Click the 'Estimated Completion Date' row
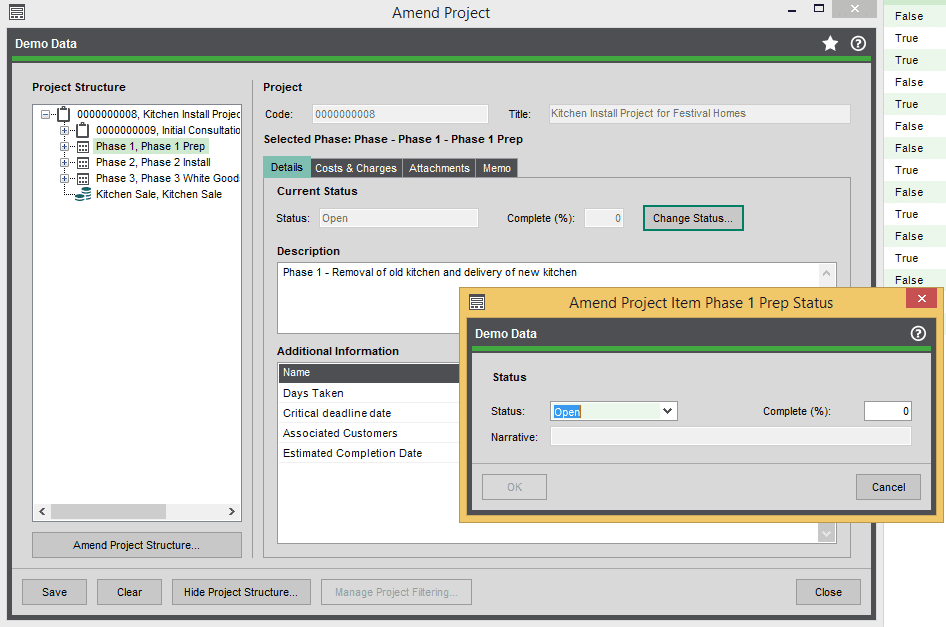The height and width of the screenshot is (627, 946). pos(369,453)
